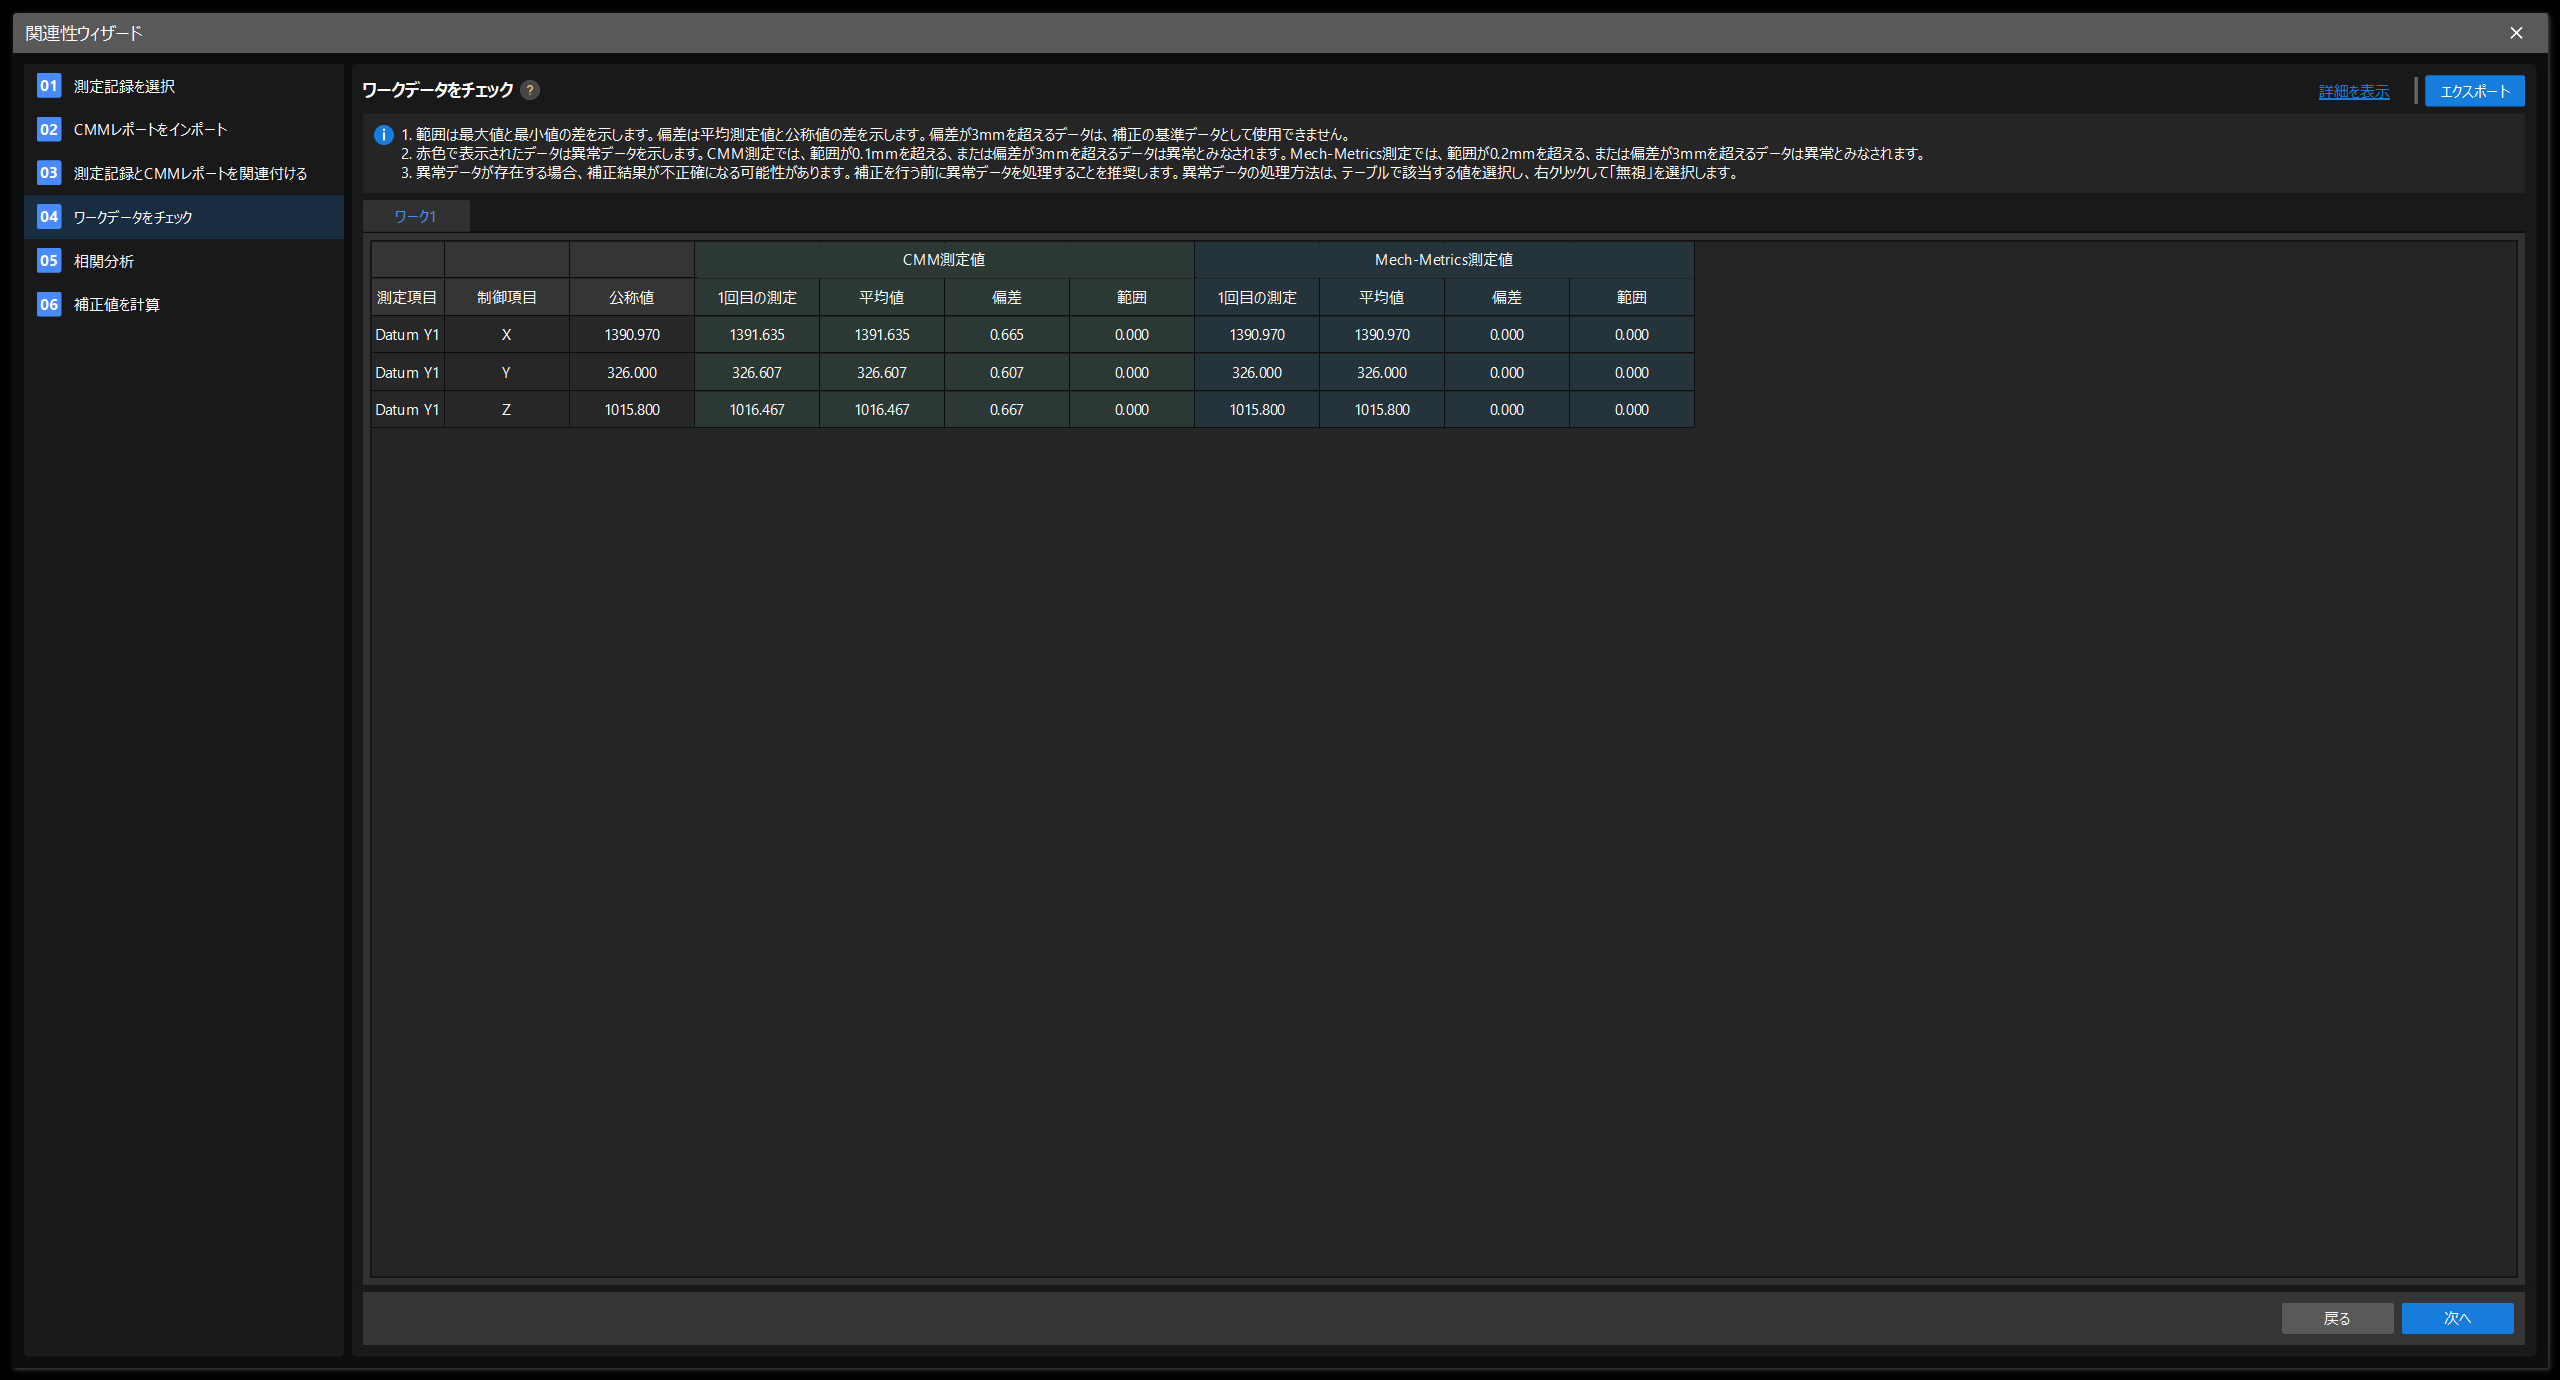
Task: Select Datum Y1 cell in X row
Action: [407, 335]
